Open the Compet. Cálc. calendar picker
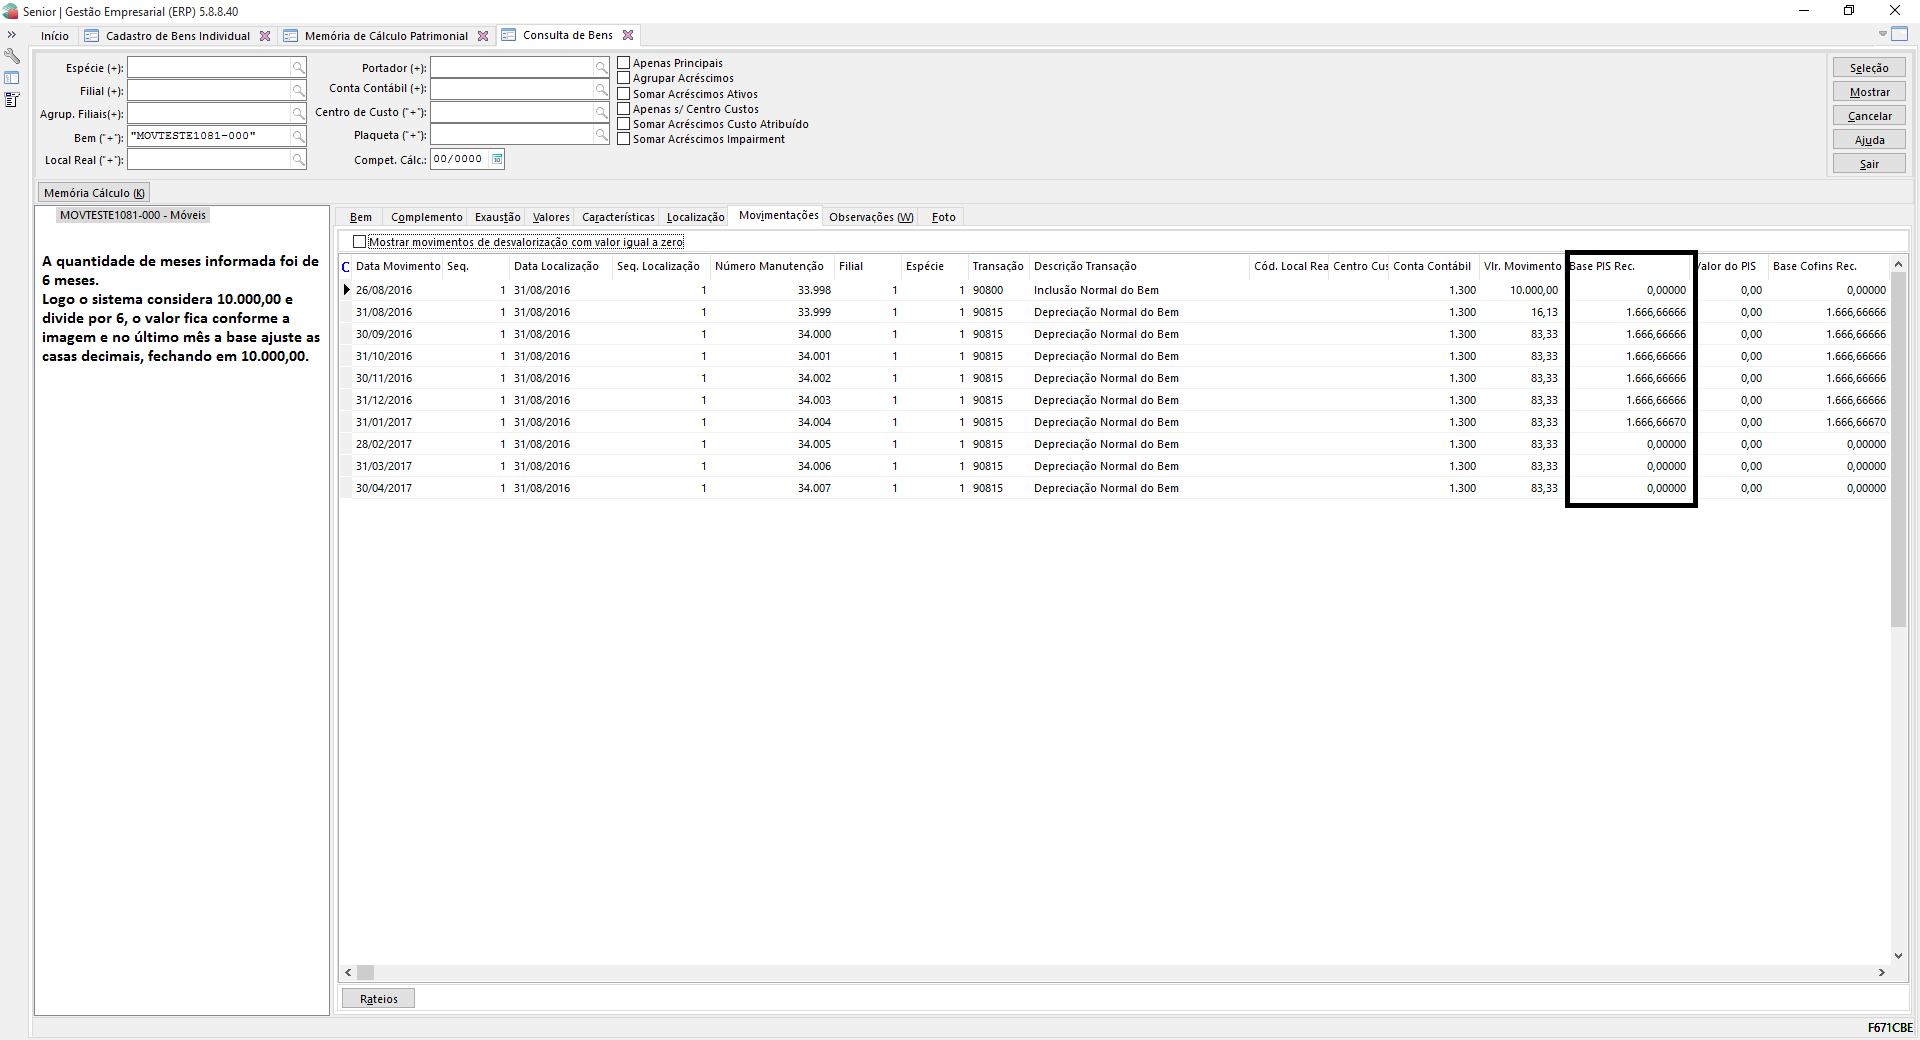The image size is (1920, 1040). pos(497,159)
